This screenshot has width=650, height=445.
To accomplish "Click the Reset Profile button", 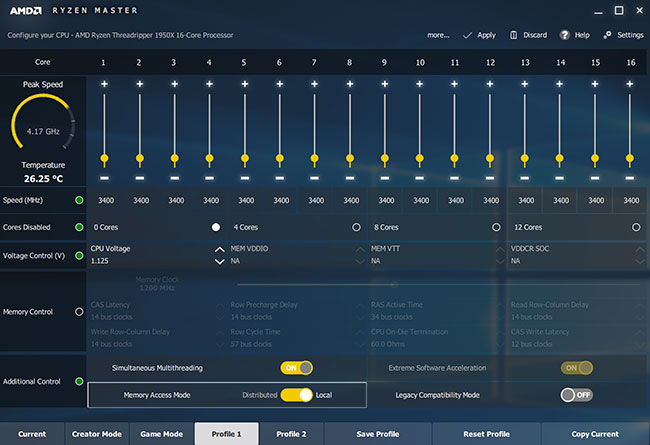I will tap(485, 434).
